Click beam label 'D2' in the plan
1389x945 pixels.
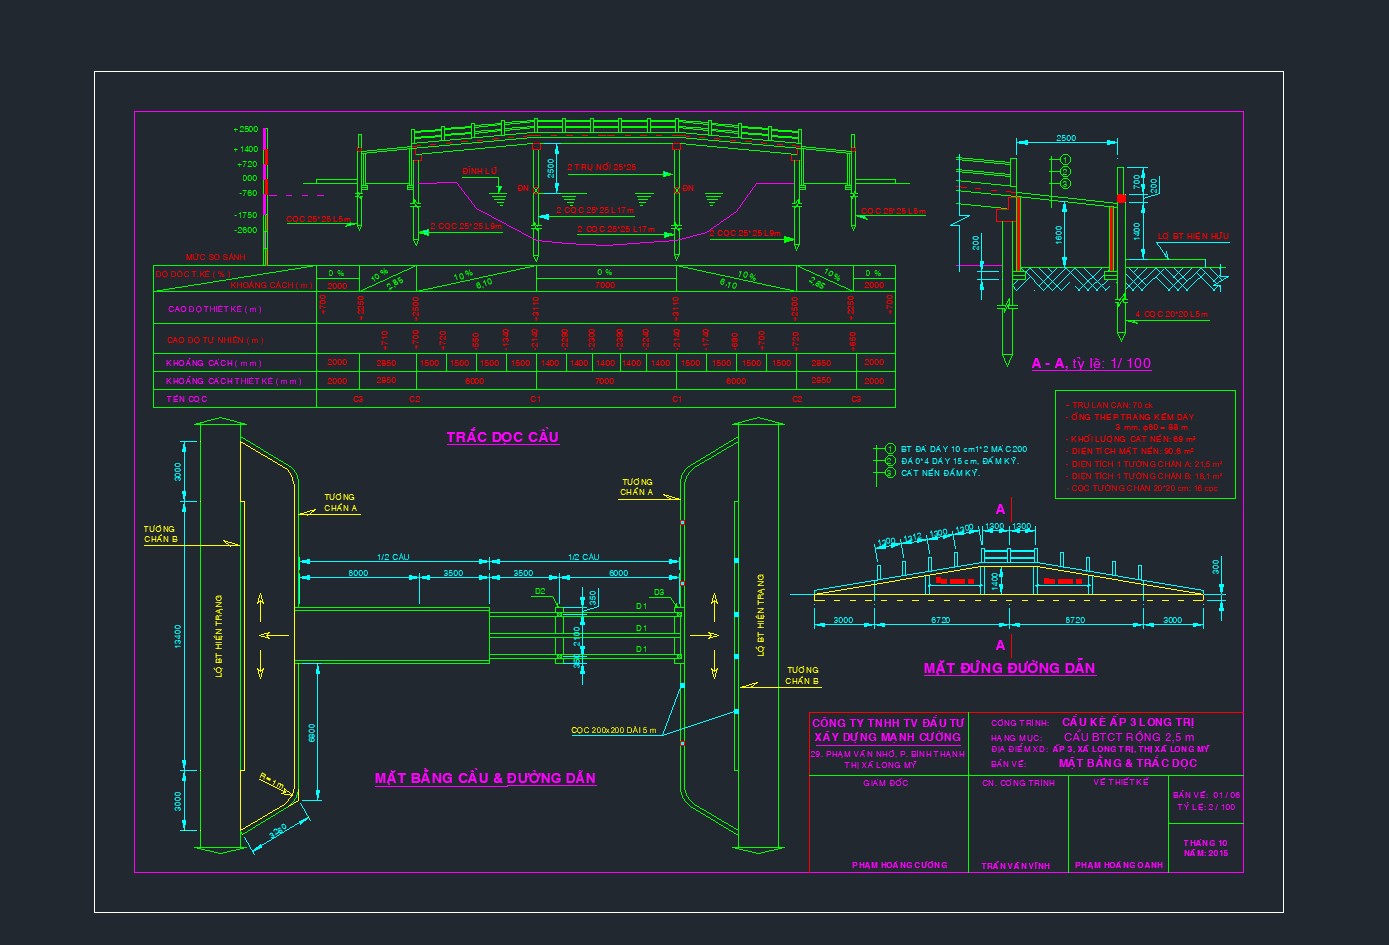click(540, 592)
